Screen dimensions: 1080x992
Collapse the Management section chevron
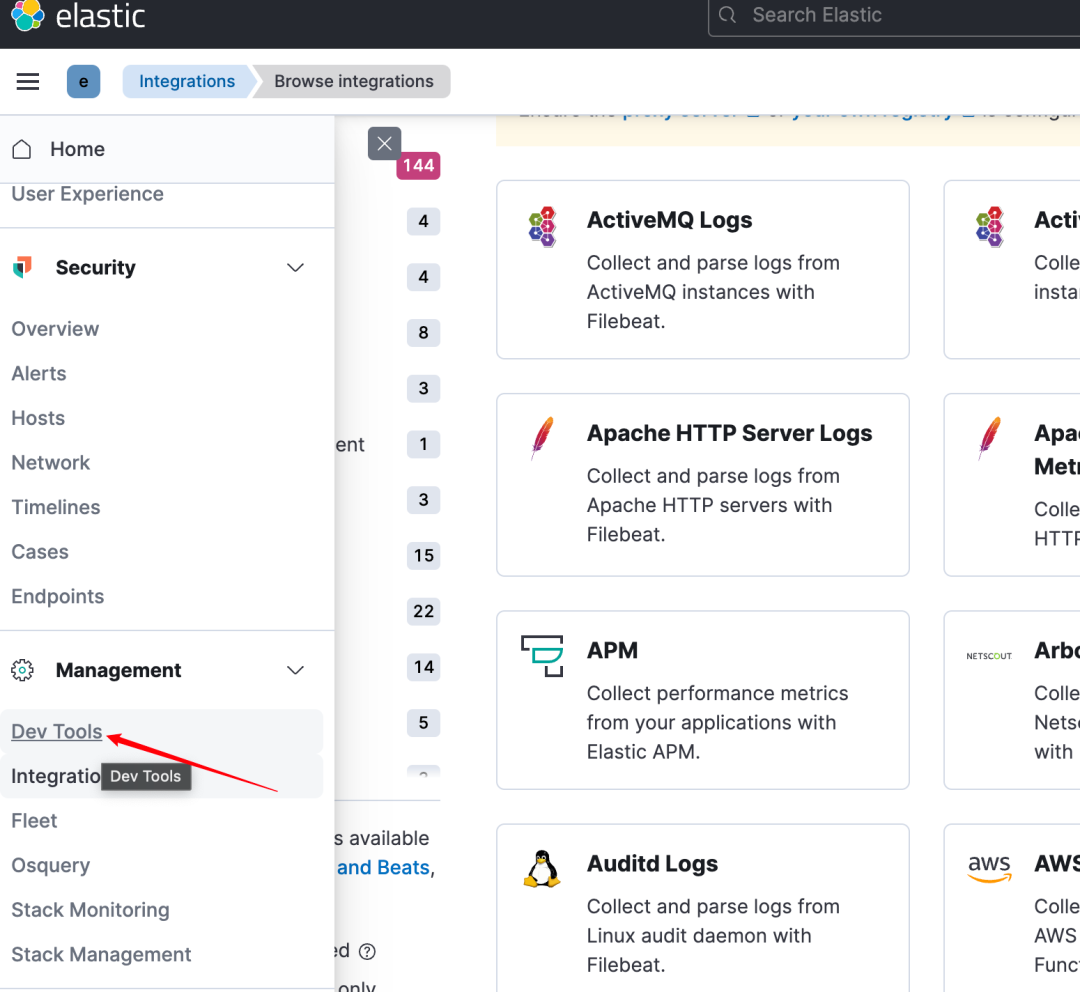[295, 670]
